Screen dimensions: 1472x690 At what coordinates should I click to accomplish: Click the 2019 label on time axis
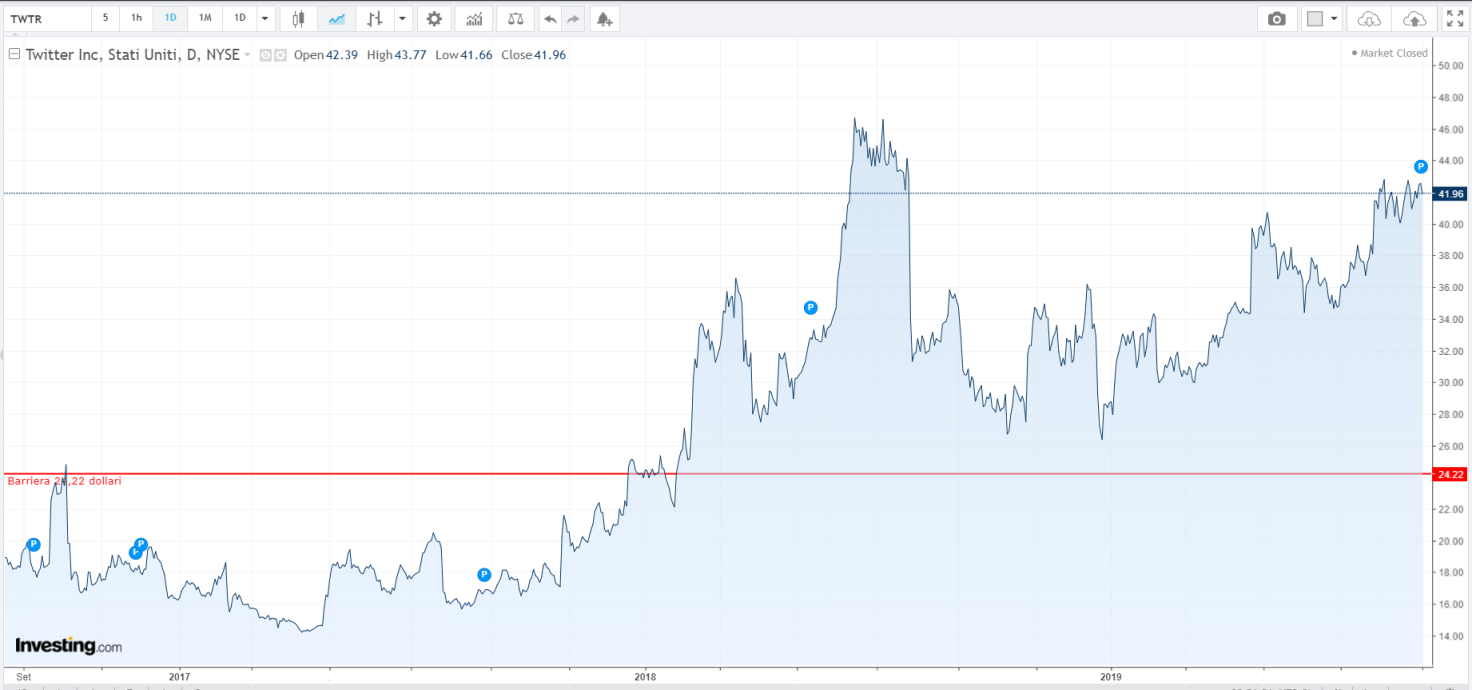[1109, 677]
